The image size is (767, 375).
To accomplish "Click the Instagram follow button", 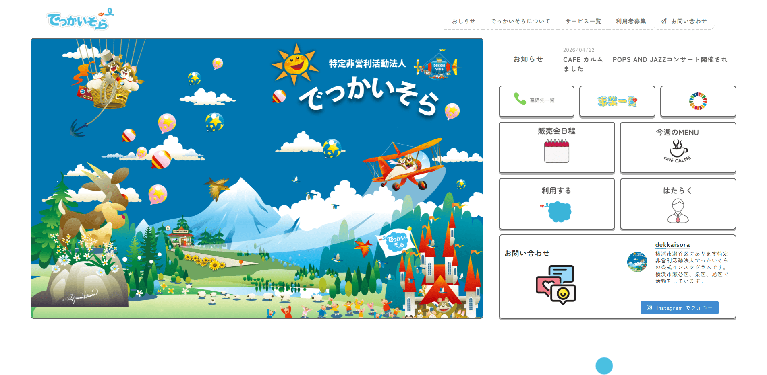I will tap(679, 308).
